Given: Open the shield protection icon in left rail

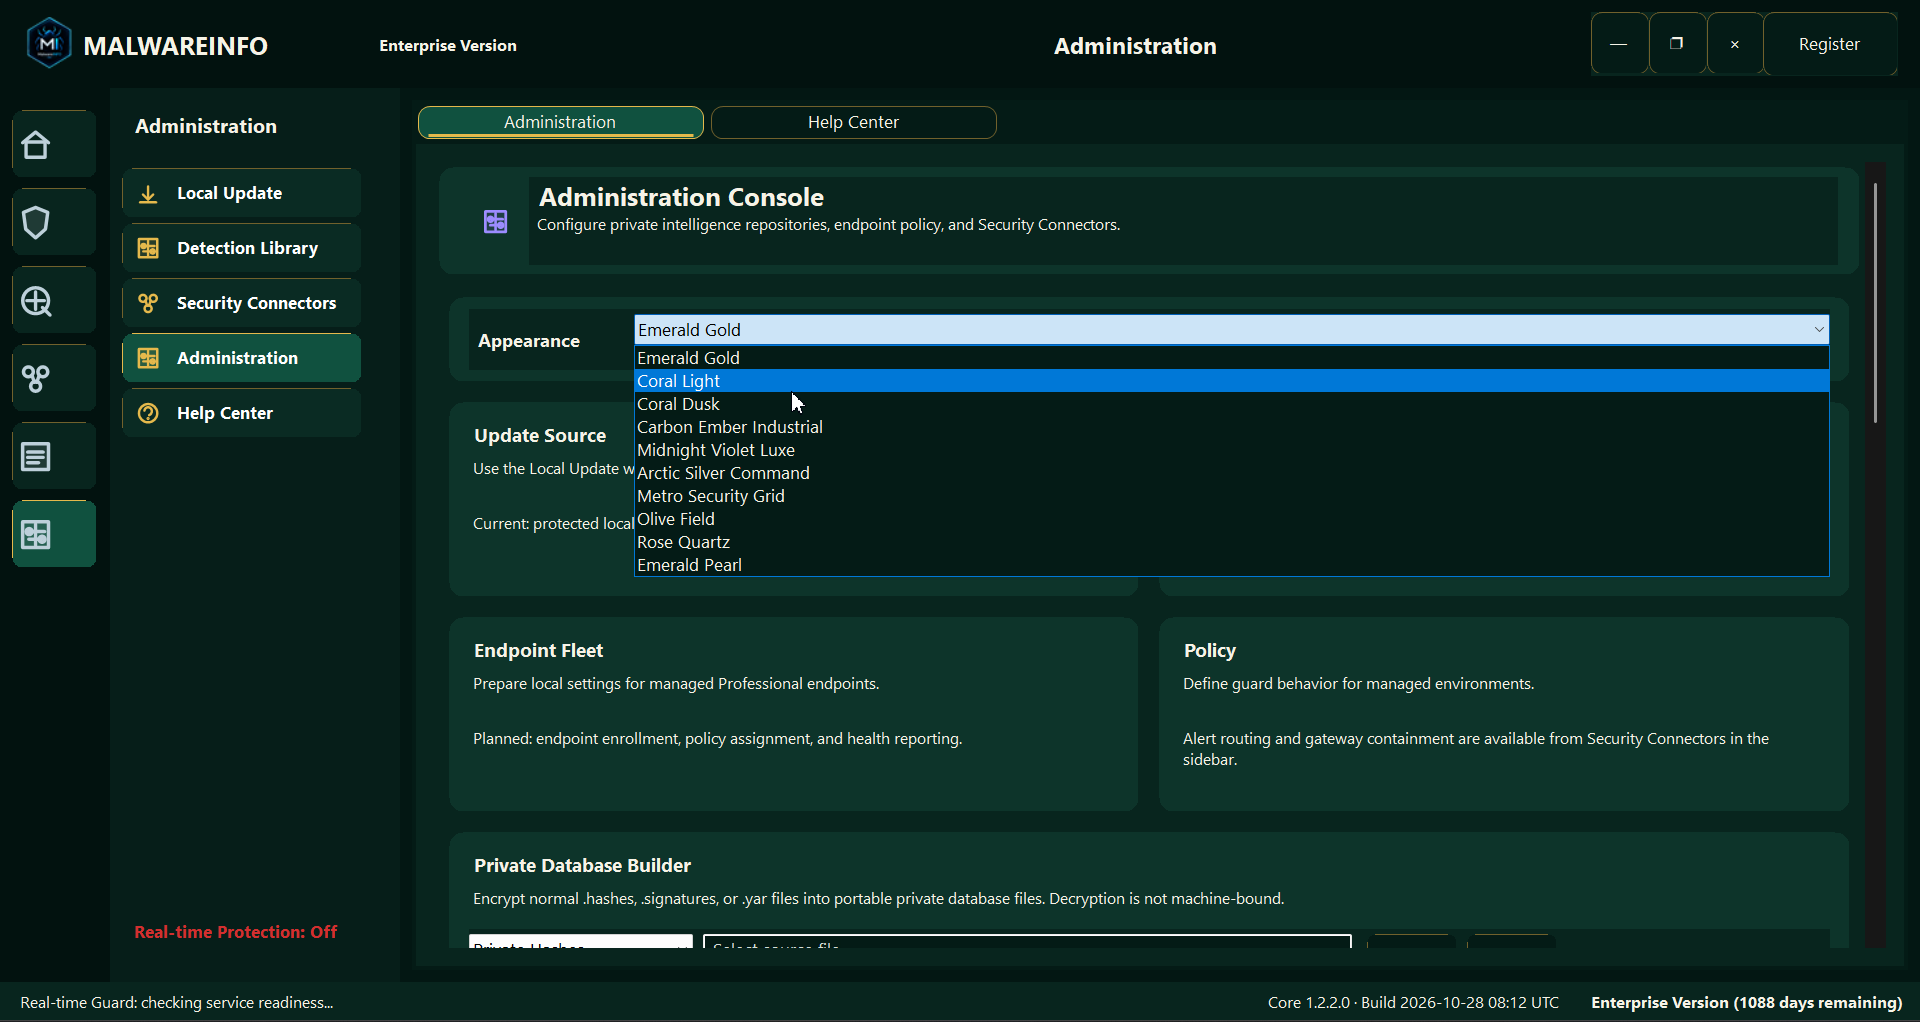Looking at the screenshot, I should pyautogui.click(x=54, y=223).
